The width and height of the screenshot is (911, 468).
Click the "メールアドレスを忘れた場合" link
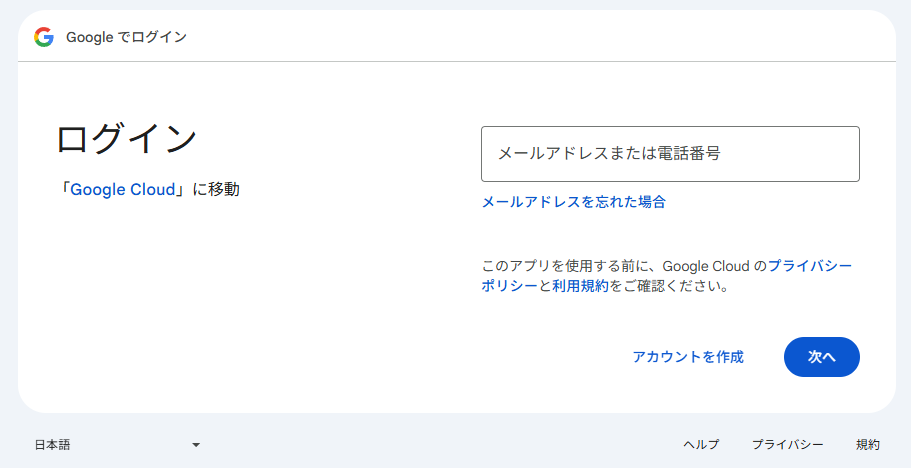pyautogui.click(x=573, y=202)
